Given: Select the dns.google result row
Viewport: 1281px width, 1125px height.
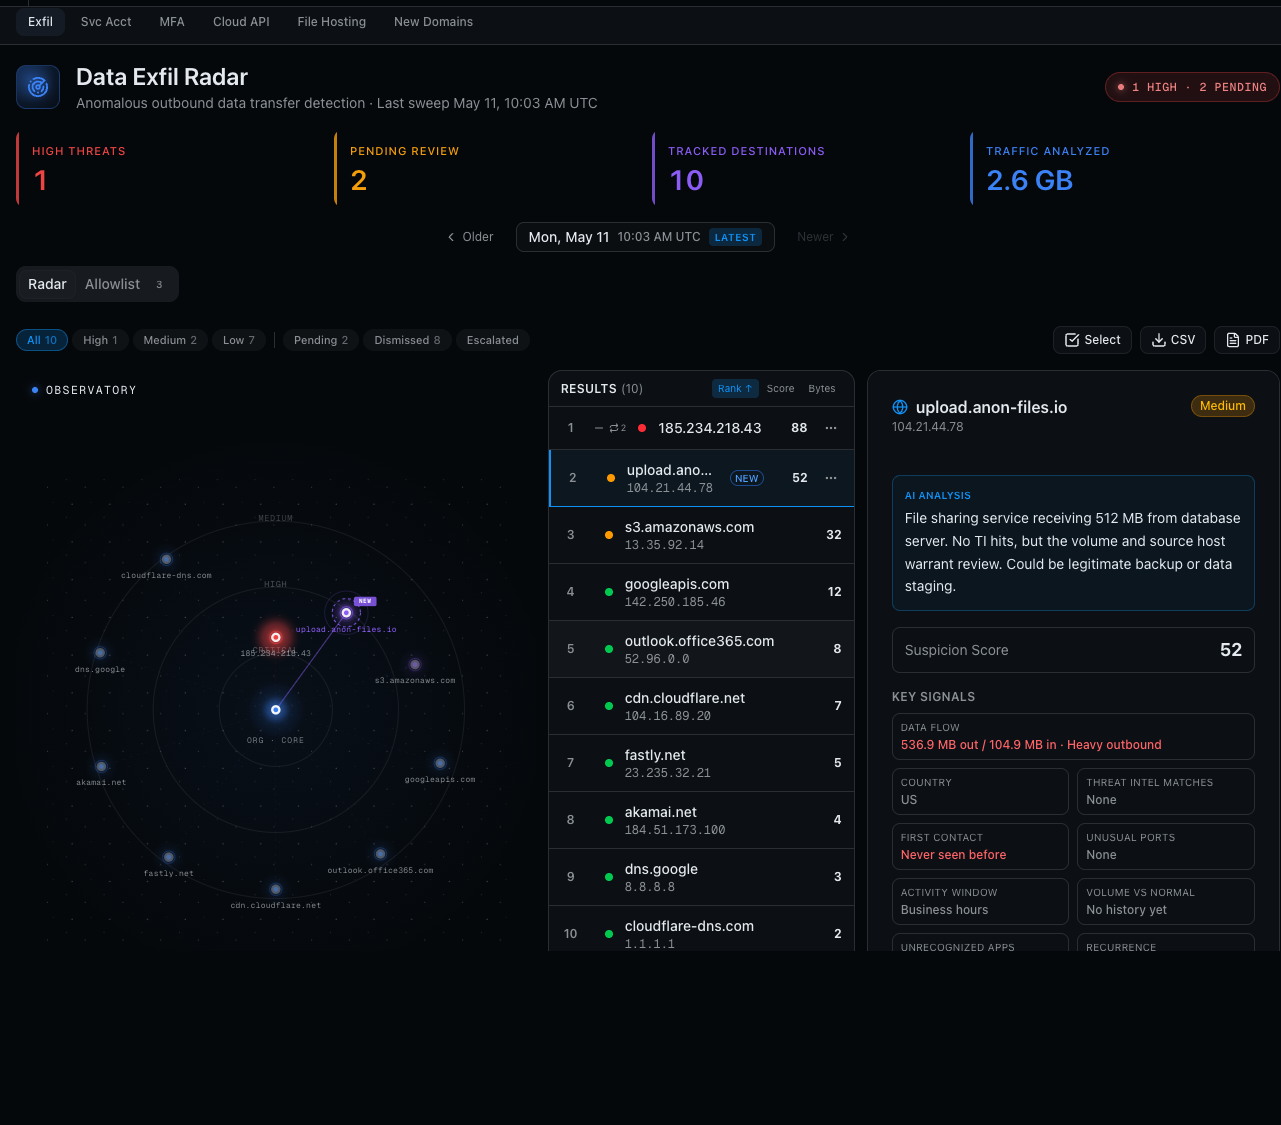Looking at the screenshot, I should coord(701,877).
